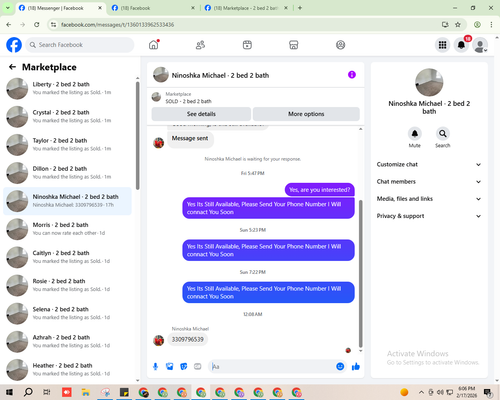Open the Morris 2 bed 2 bath chat
The height and width of the screenshot is (400, 500).
(68, 229)
